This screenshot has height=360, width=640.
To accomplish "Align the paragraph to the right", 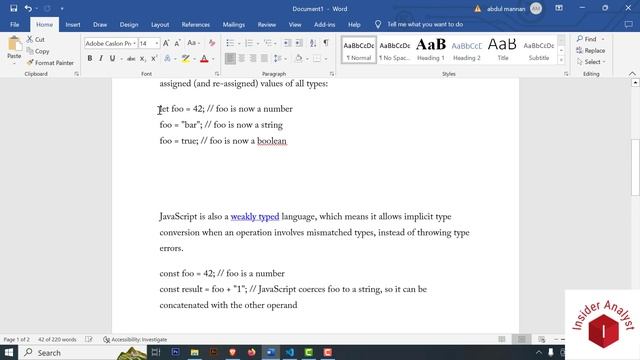I will click(253, 59).
